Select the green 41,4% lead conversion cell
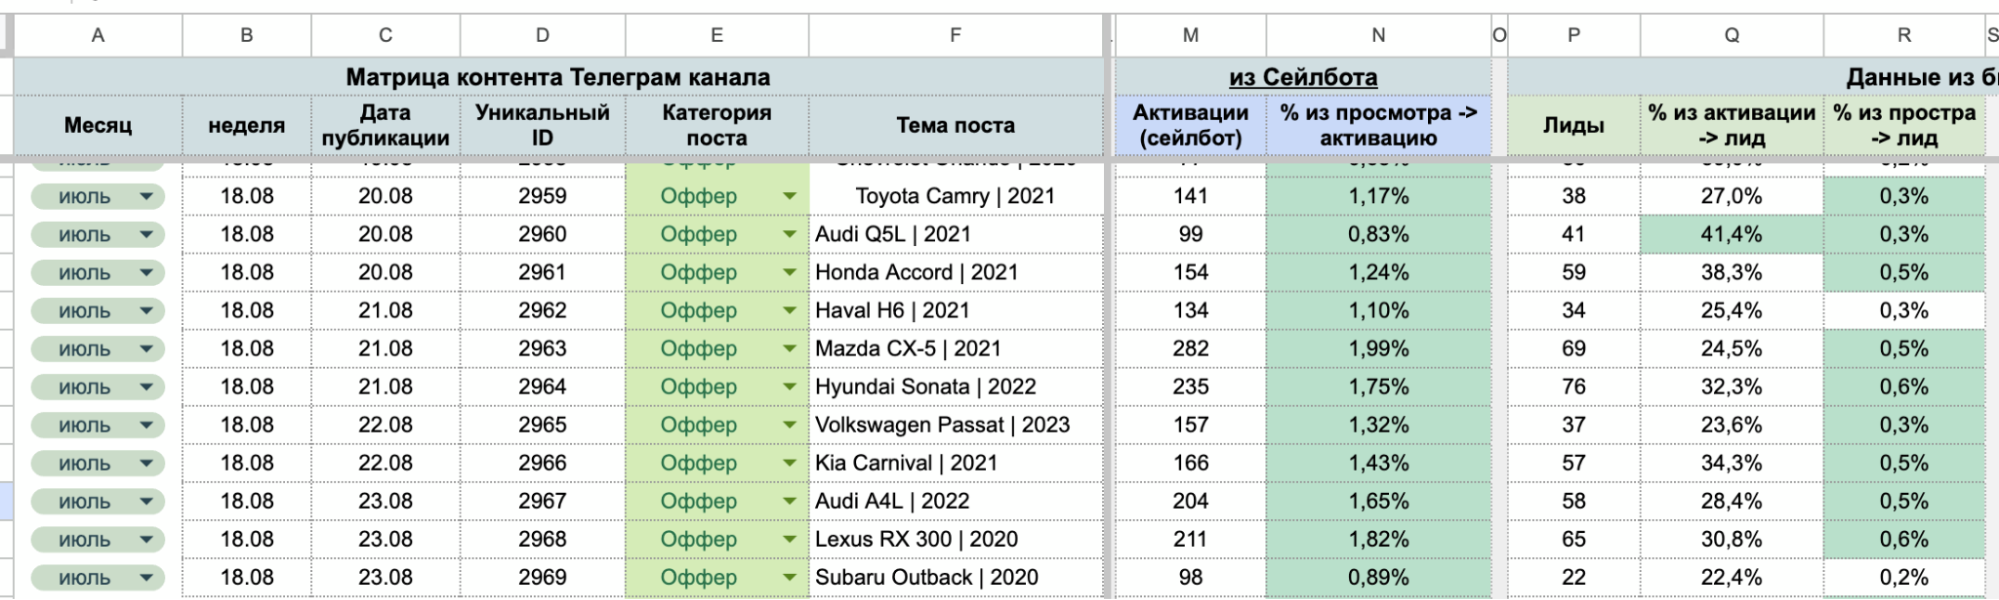This screenshot has width=1999, height=600. [1732, 234]
